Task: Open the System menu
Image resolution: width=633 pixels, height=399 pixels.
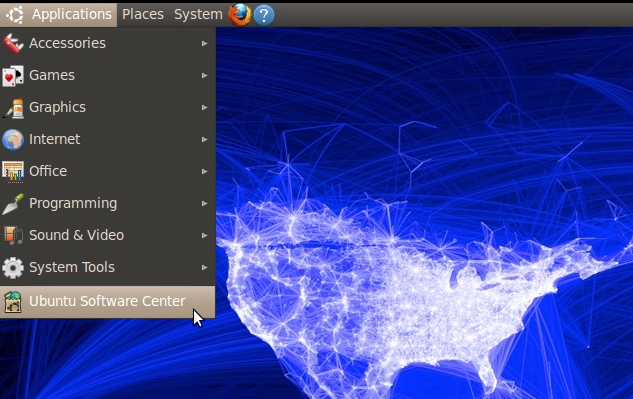Action: point(198,15)
